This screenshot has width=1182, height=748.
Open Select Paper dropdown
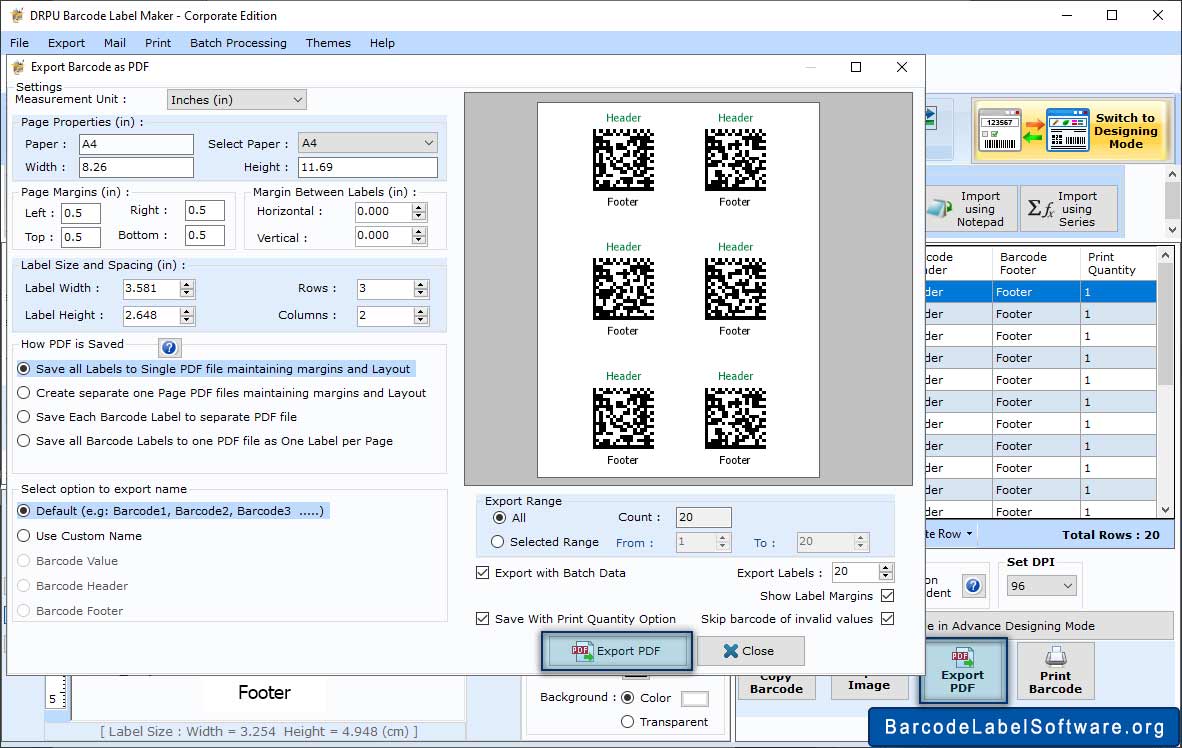[368, 143]
